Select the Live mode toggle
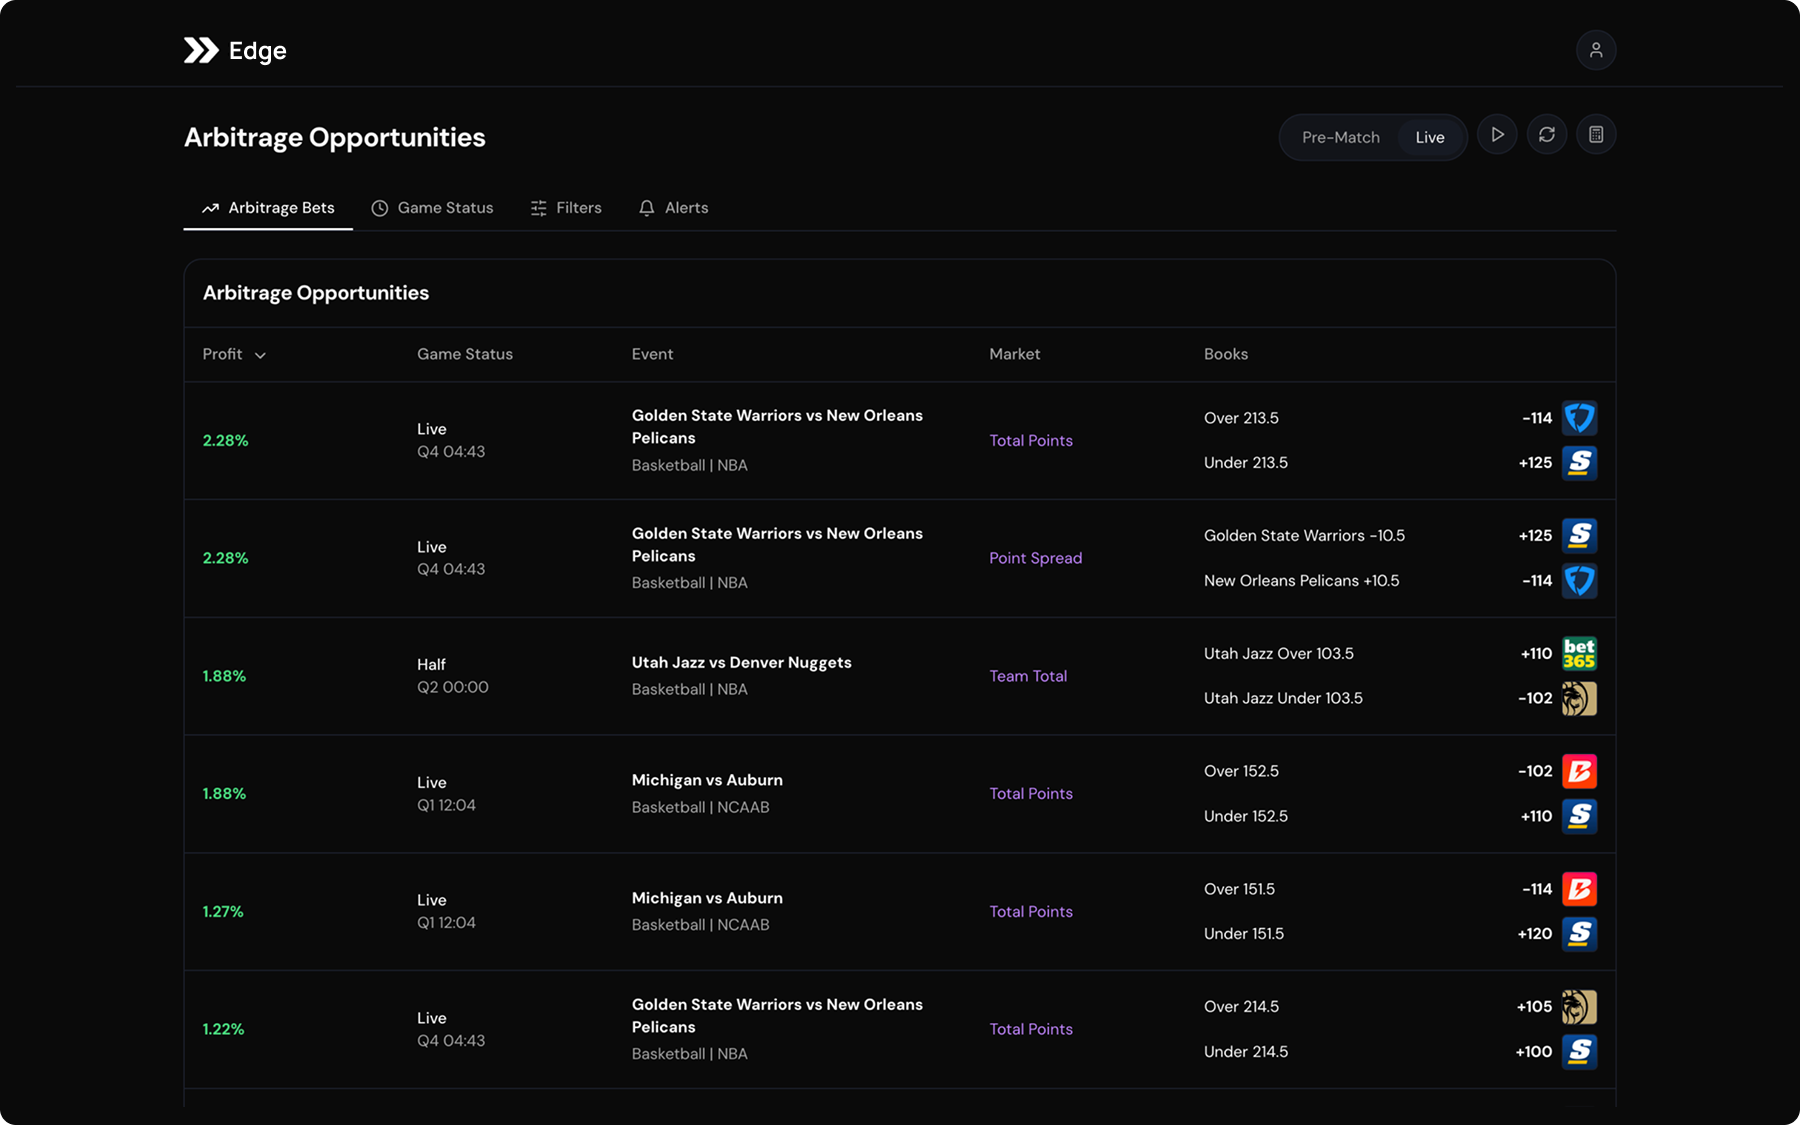This screenshot has width=1800, height=1125. pos(1429,137)
